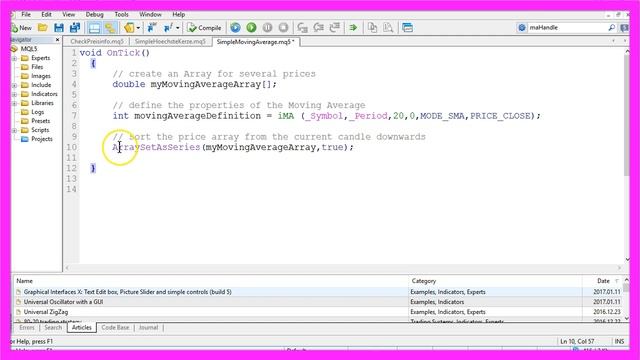This screenshot has height=360, width=640.
Task: Switch to the Articles tab in Toolbox
Action: coord(82,327)
